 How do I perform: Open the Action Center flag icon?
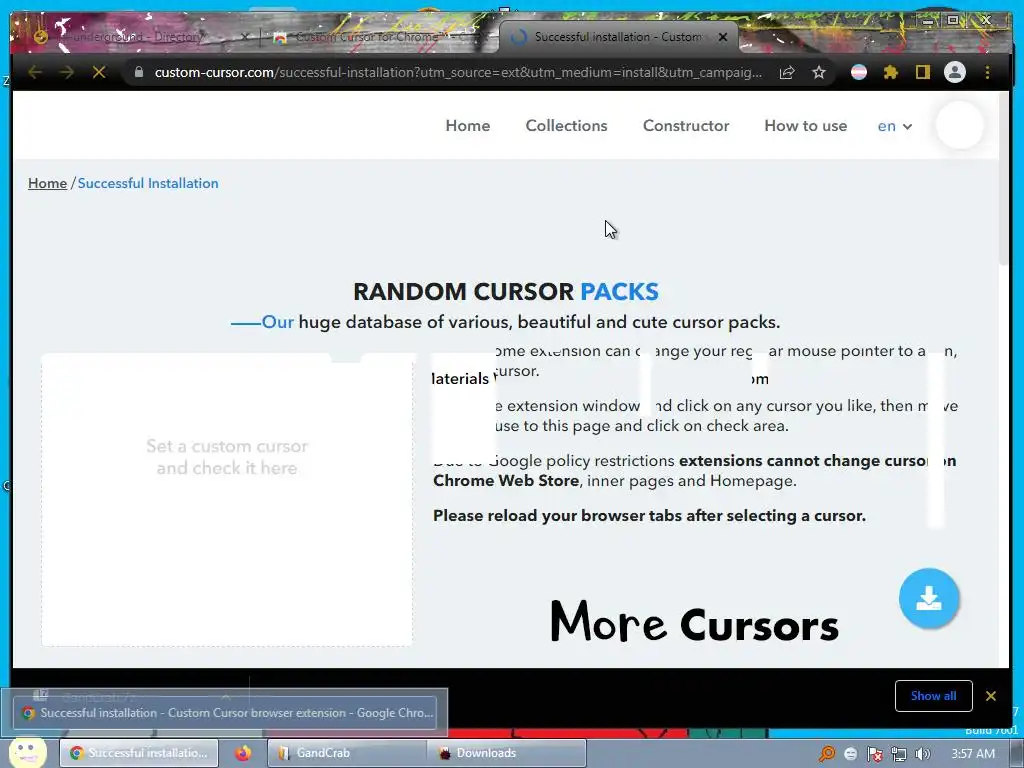coord(874,754)
